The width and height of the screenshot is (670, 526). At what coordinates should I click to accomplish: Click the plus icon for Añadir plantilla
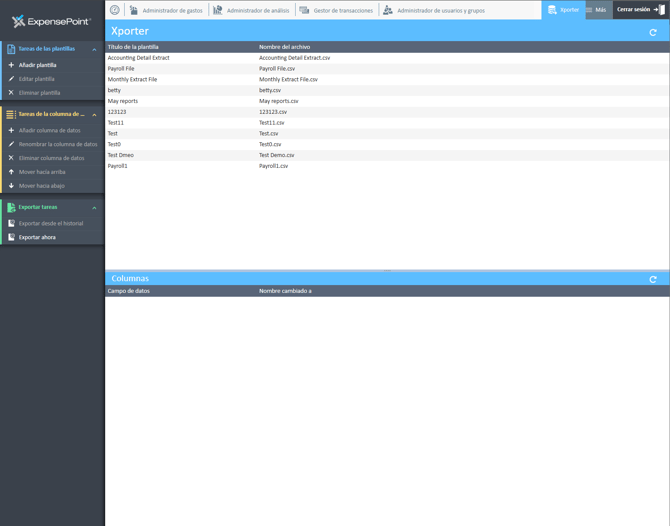(x=11, y=65)
